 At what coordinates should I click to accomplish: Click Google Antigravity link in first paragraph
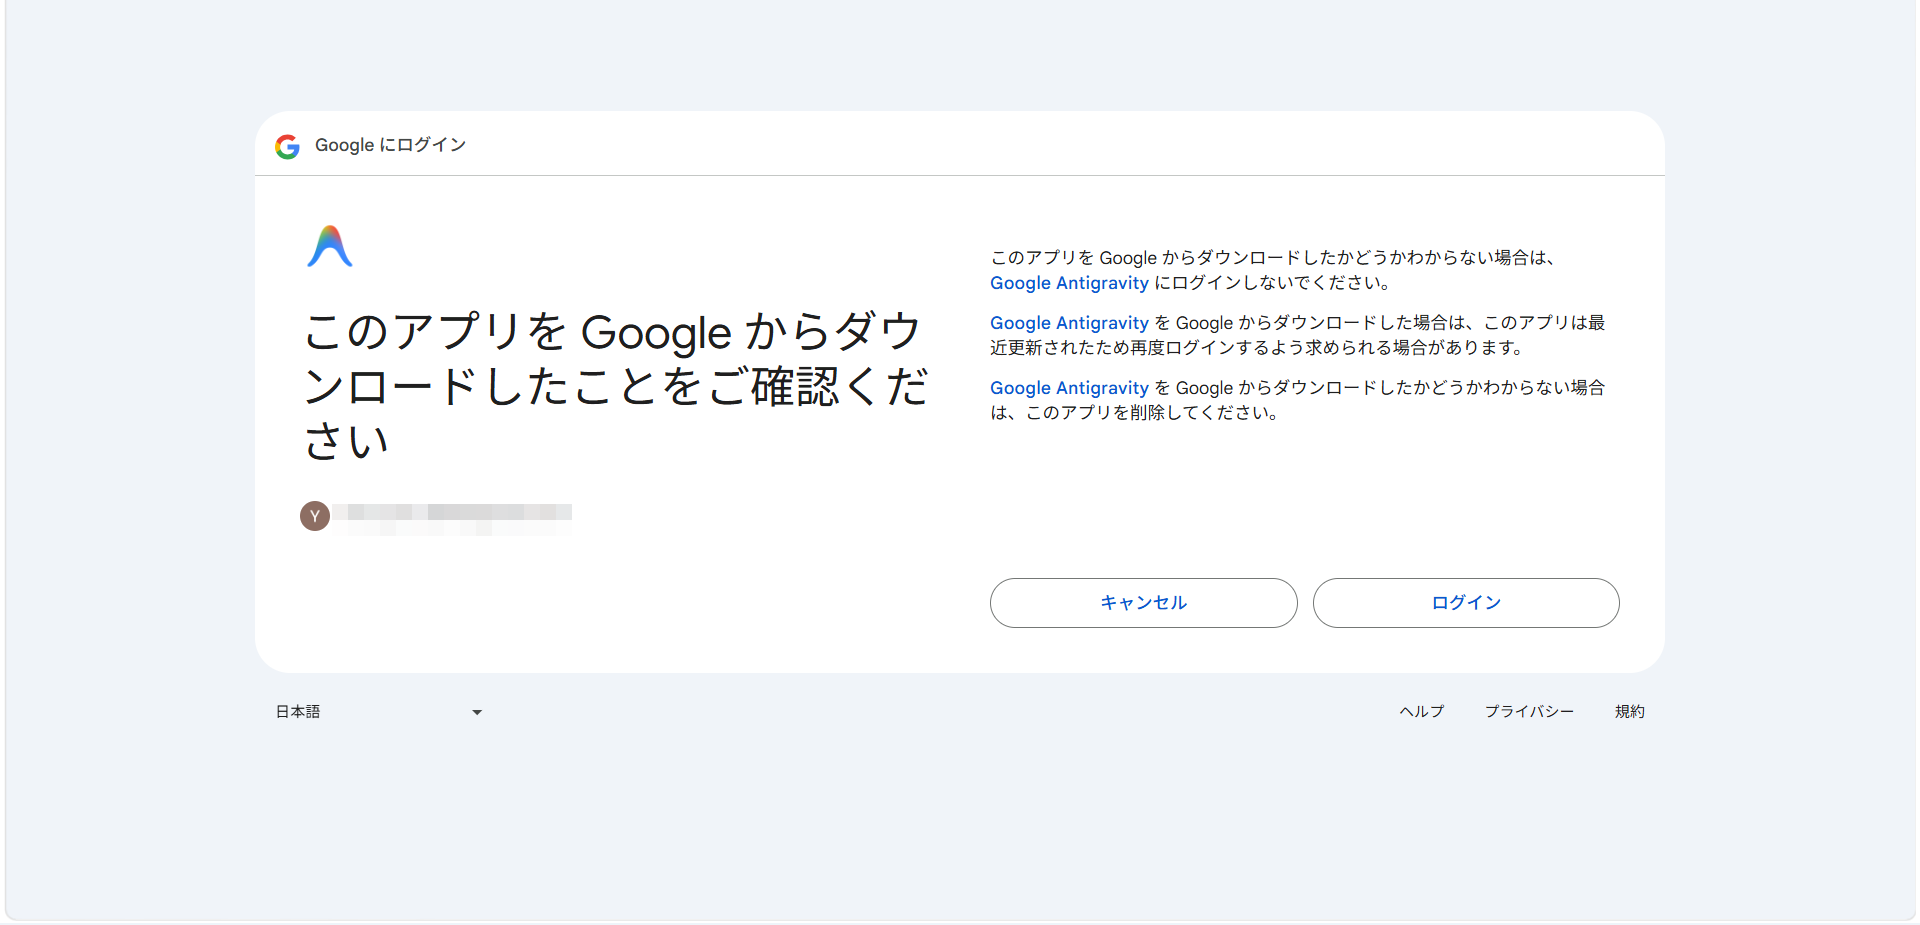[x=1069, y=283]
